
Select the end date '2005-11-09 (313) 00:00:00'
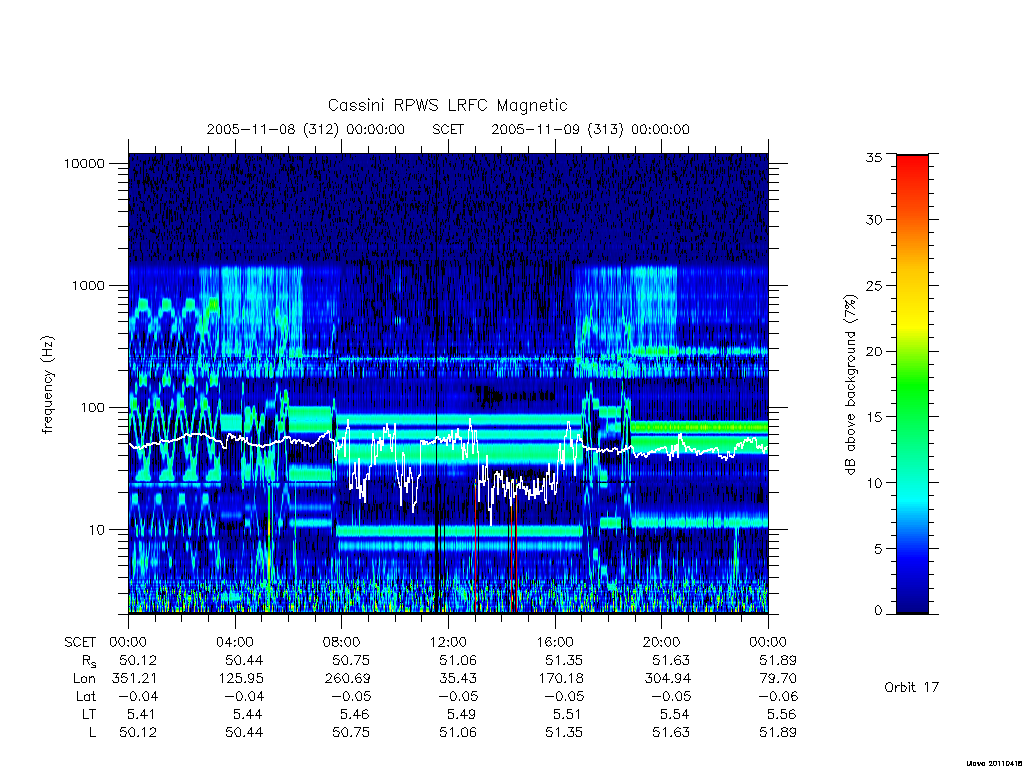click(590, 129)
